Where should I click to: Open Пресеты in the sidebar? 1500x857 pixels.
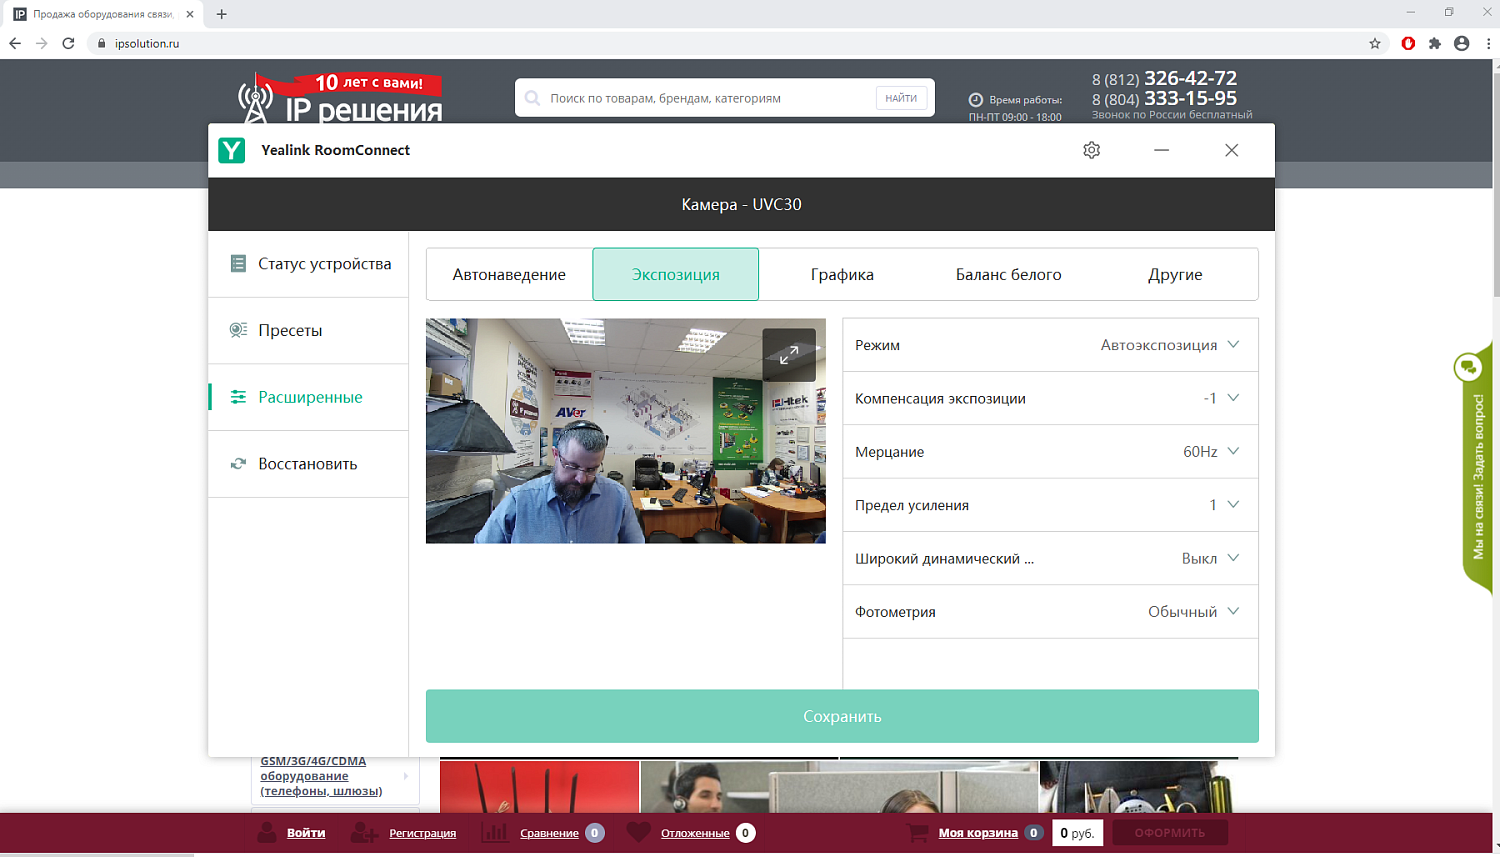point(290,330)
